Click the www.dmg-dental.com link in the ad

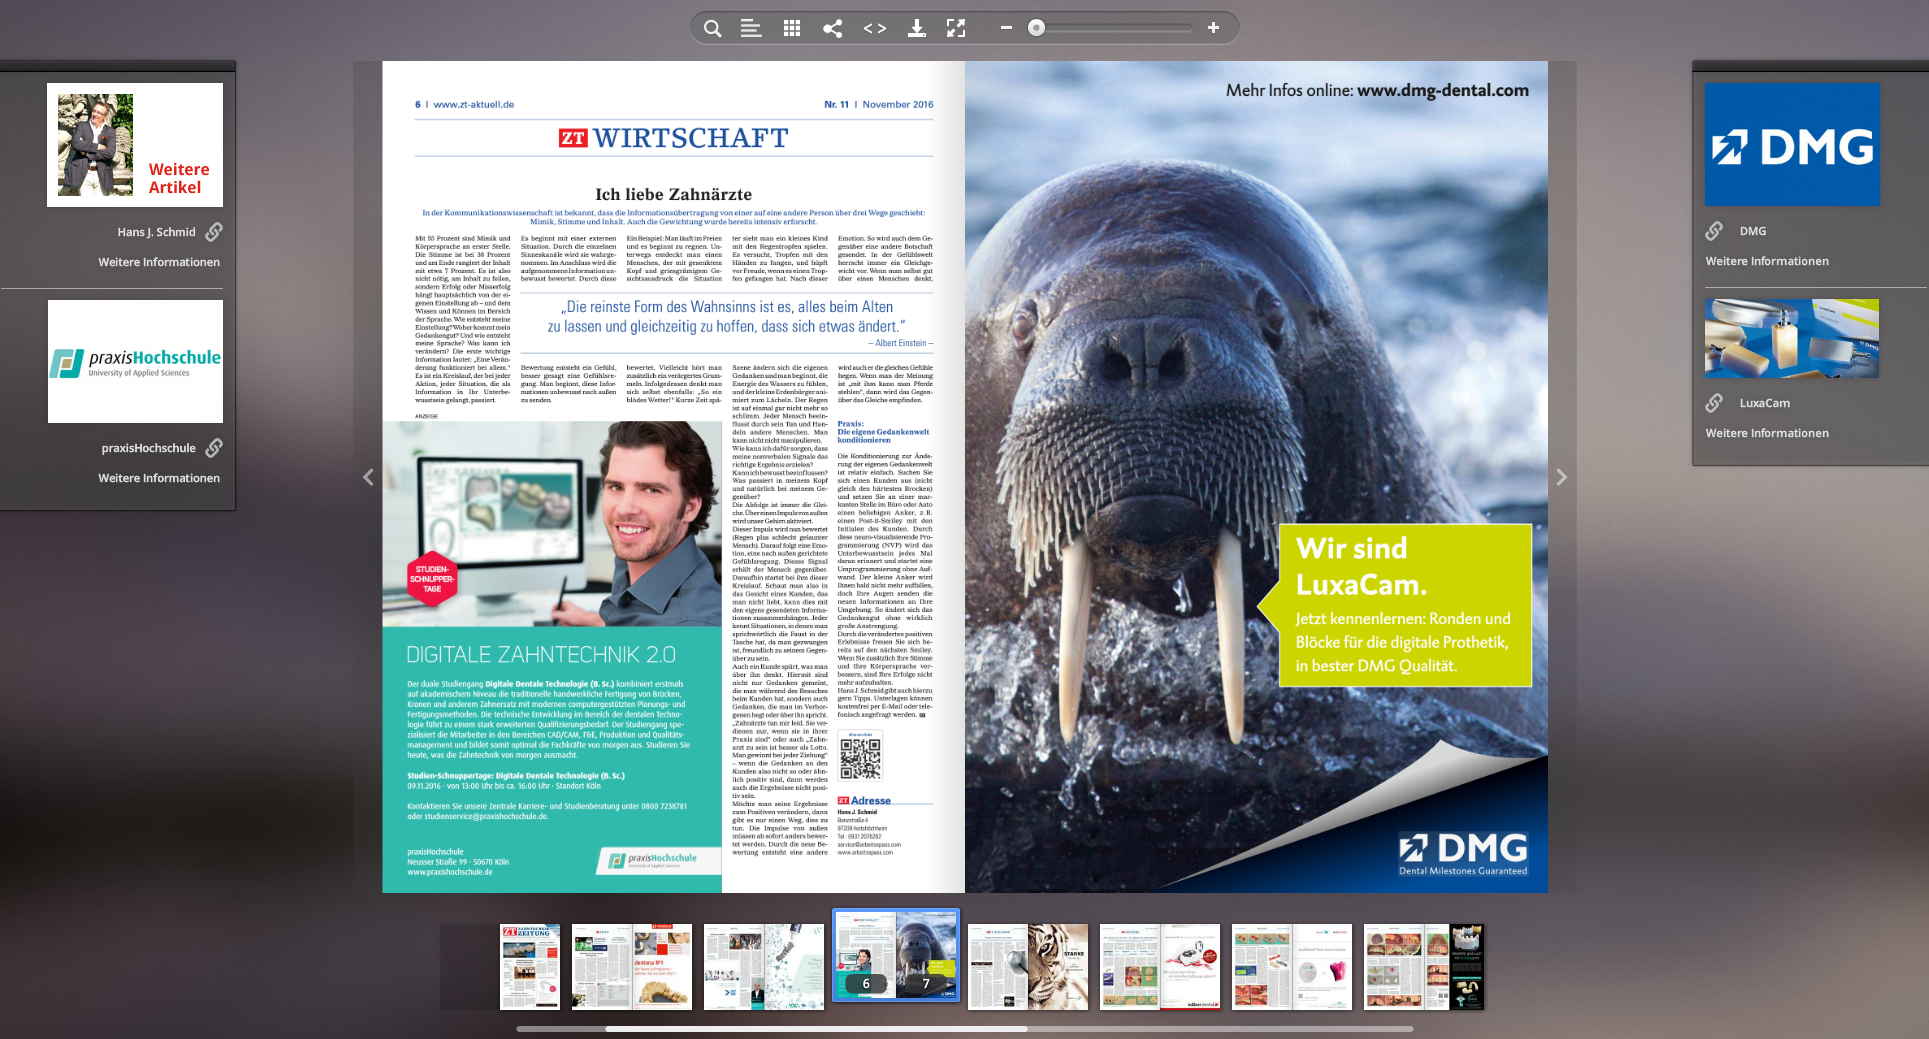pyautogui.click(x=1442, y=90)
